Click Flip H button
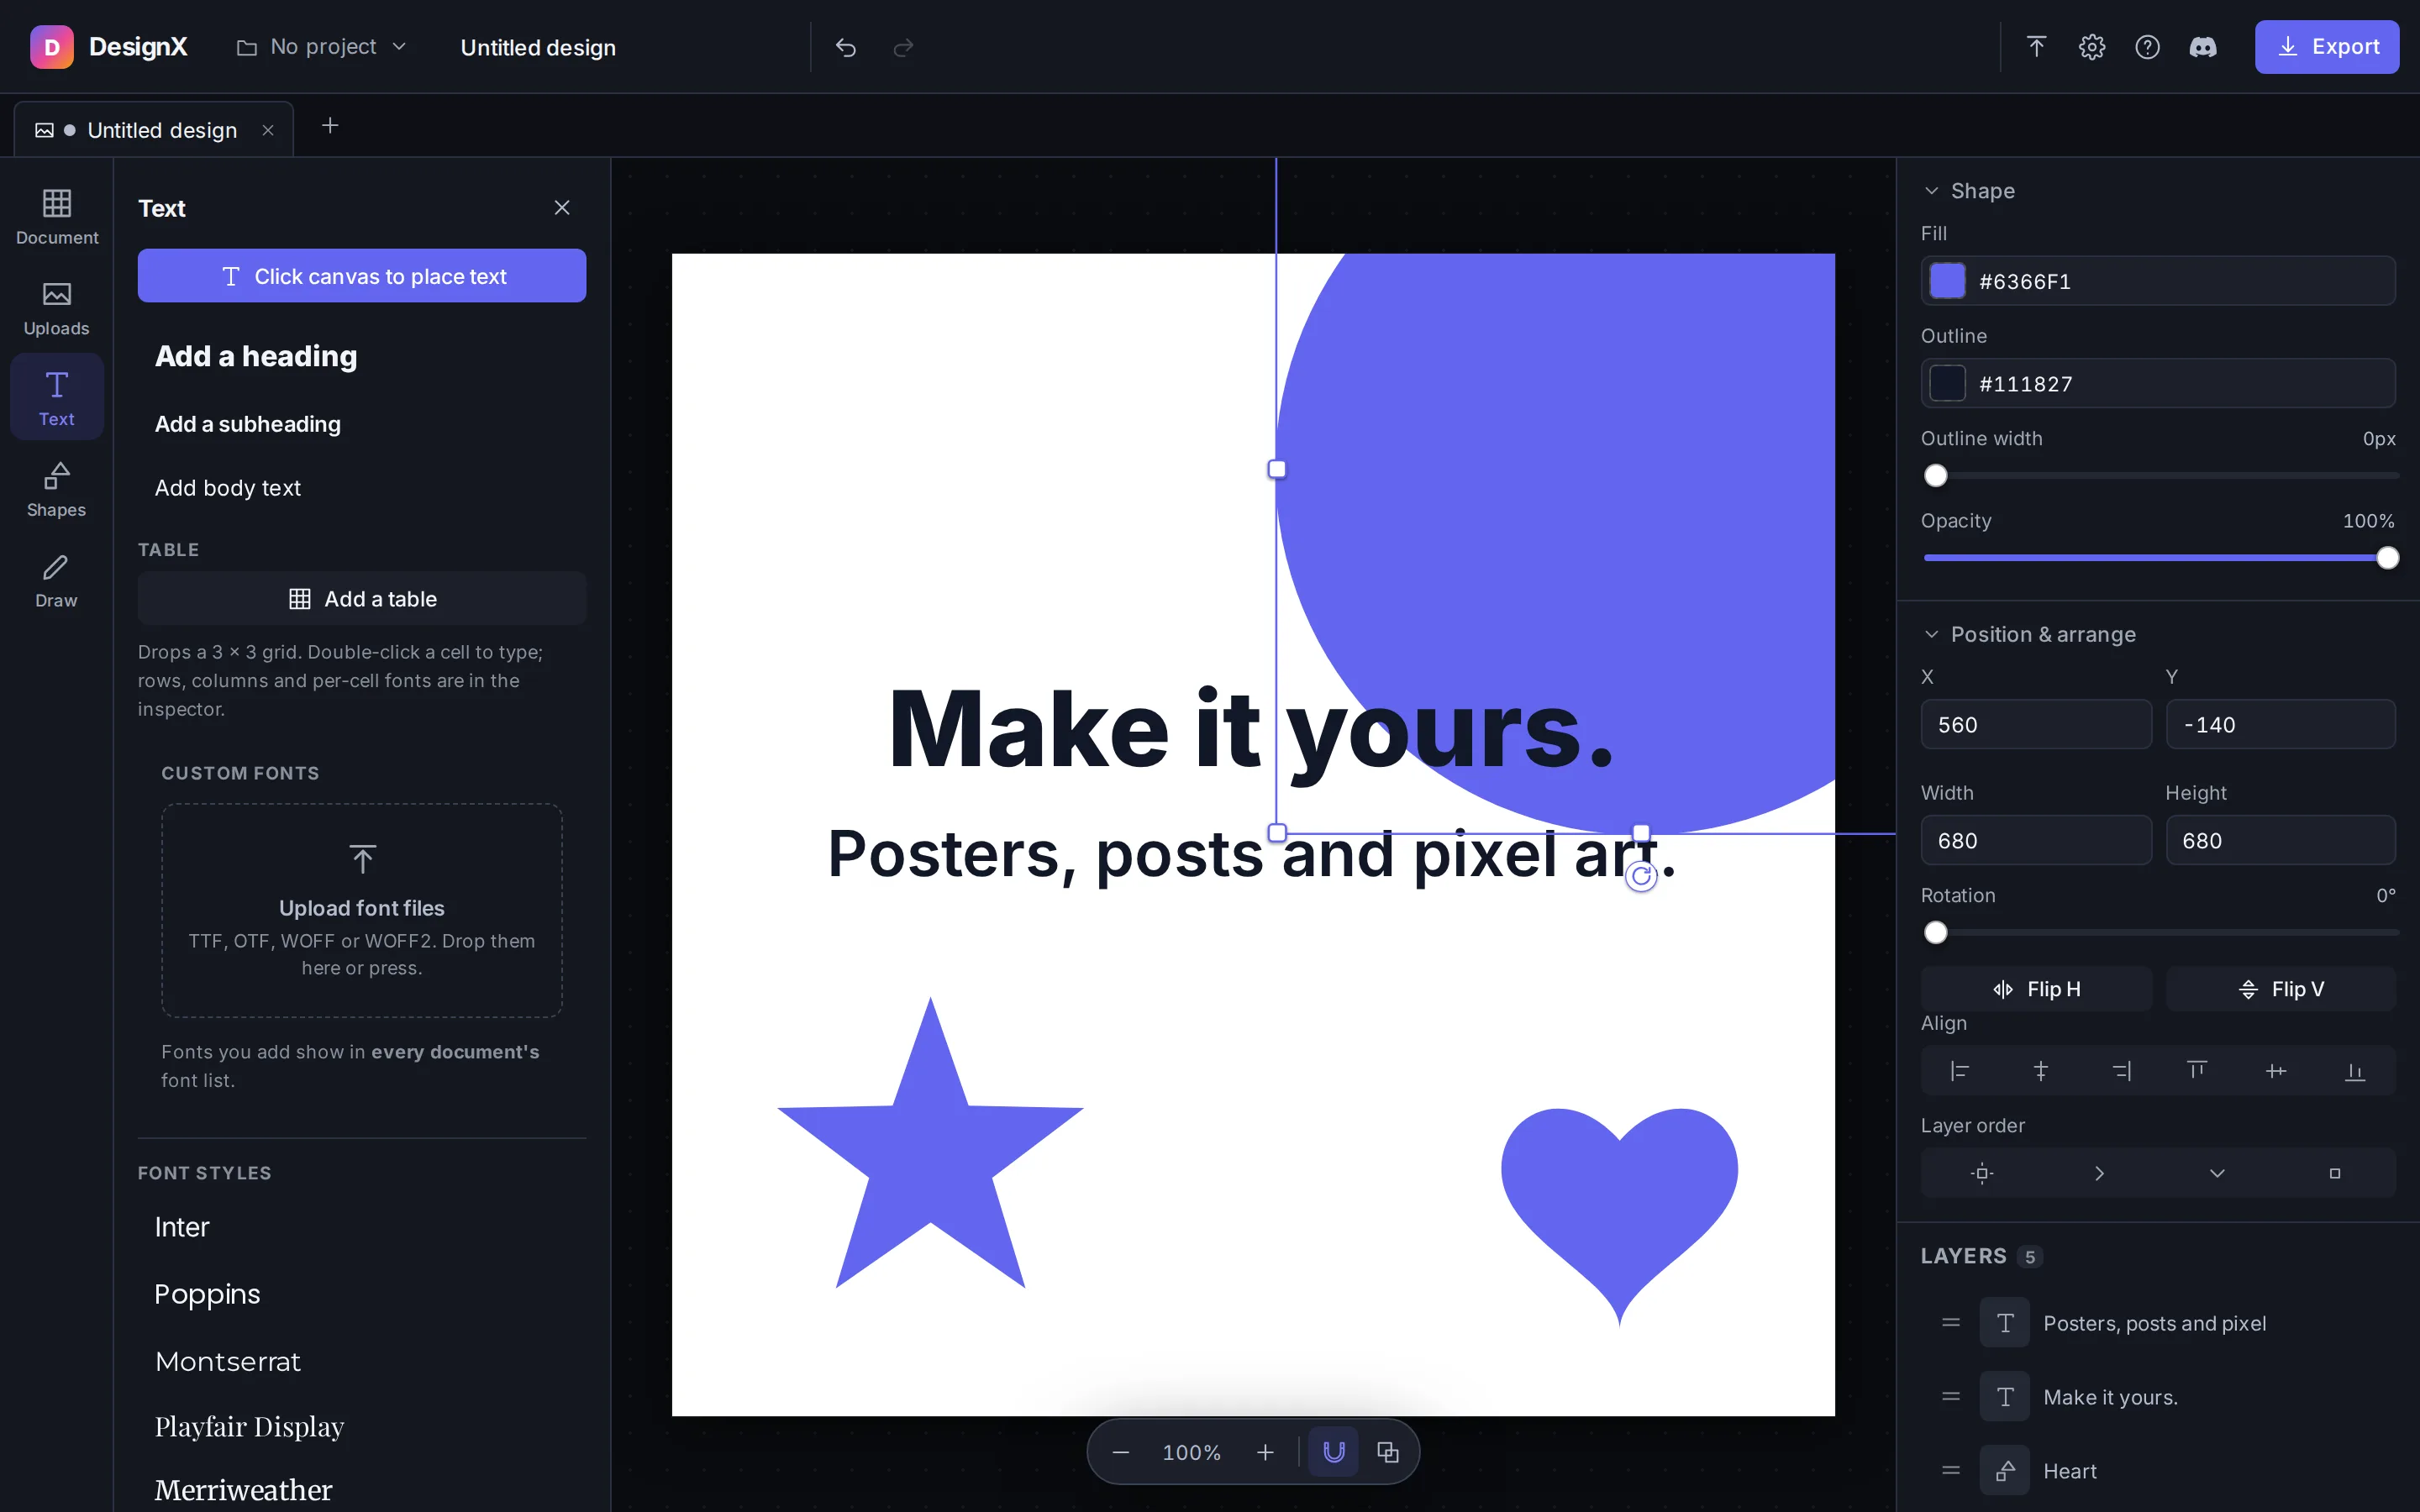The width and height of the screenshot is (2420, 1512). [2036, 989]
